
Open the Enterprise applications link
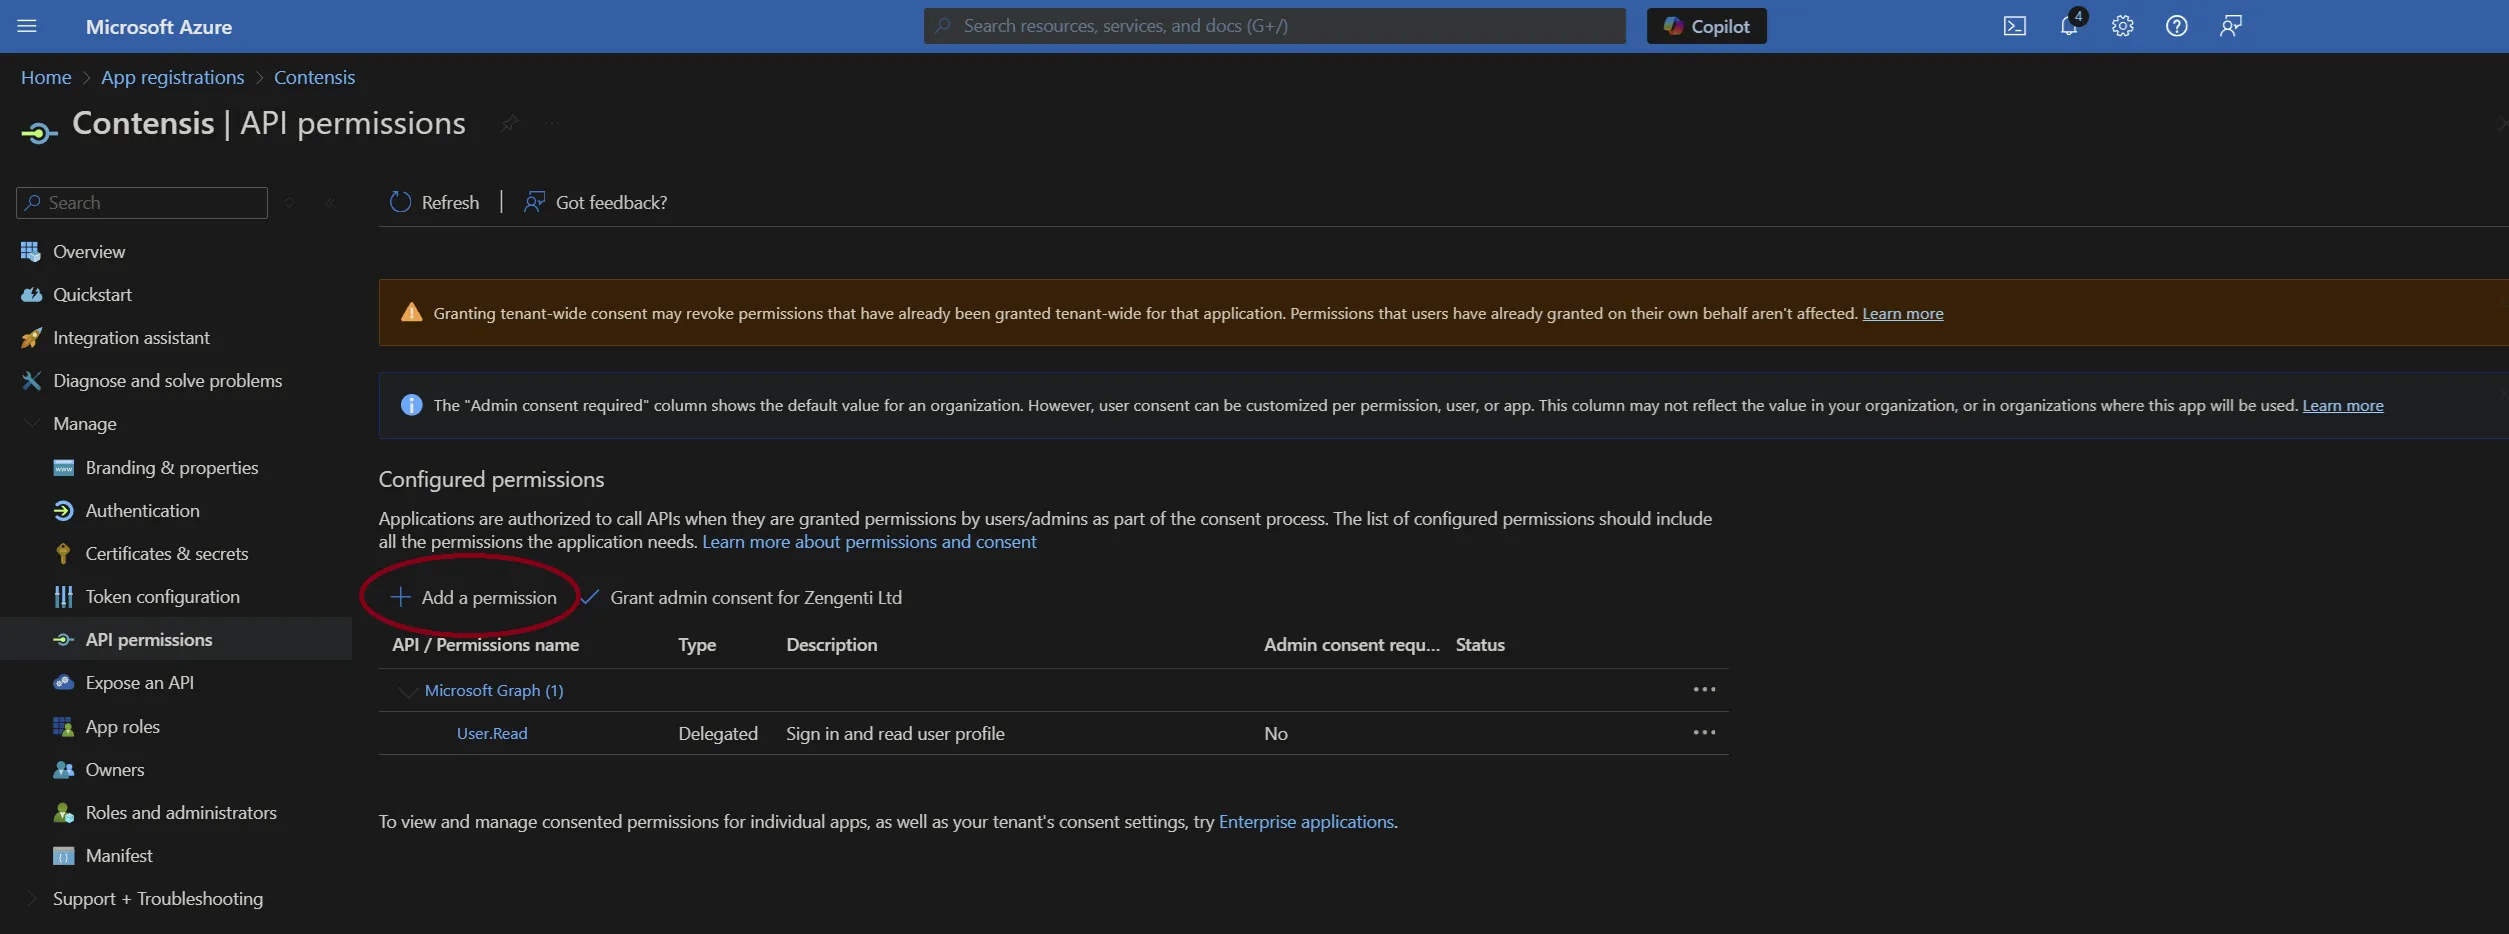click(x=1306, y=821)
